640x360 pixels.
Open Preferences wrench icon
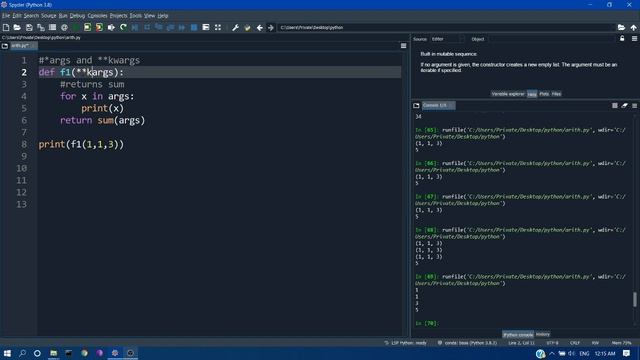click(x=236, y=27)
